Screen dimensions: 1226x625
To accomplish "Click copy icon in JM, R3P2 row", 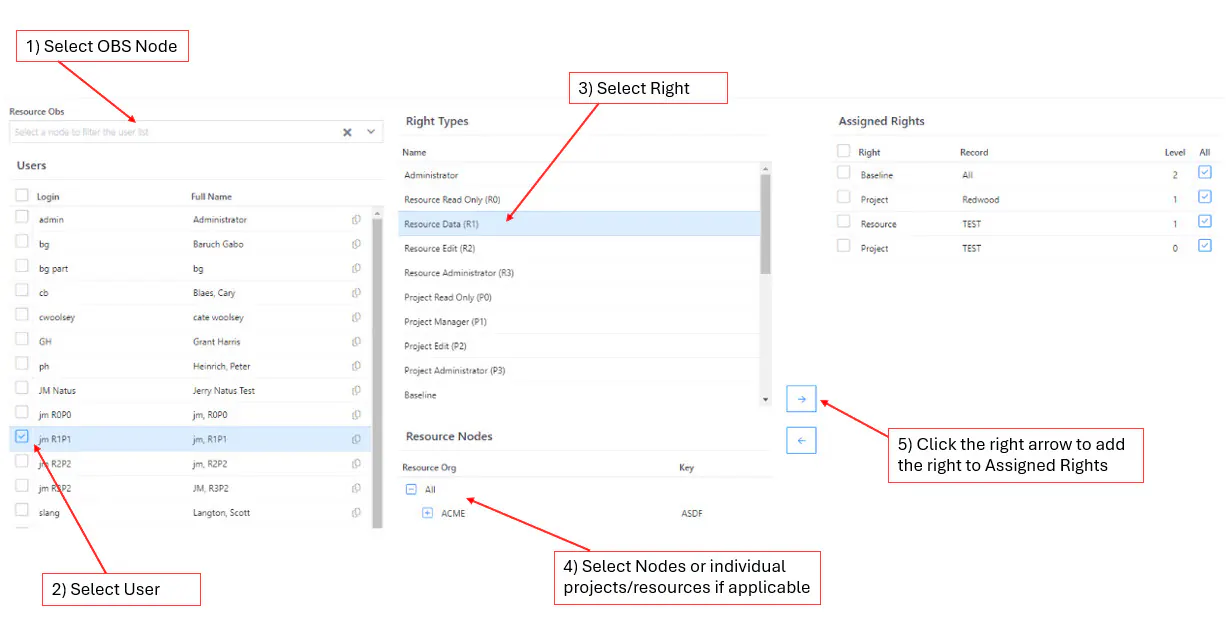I will coord(356,488).
